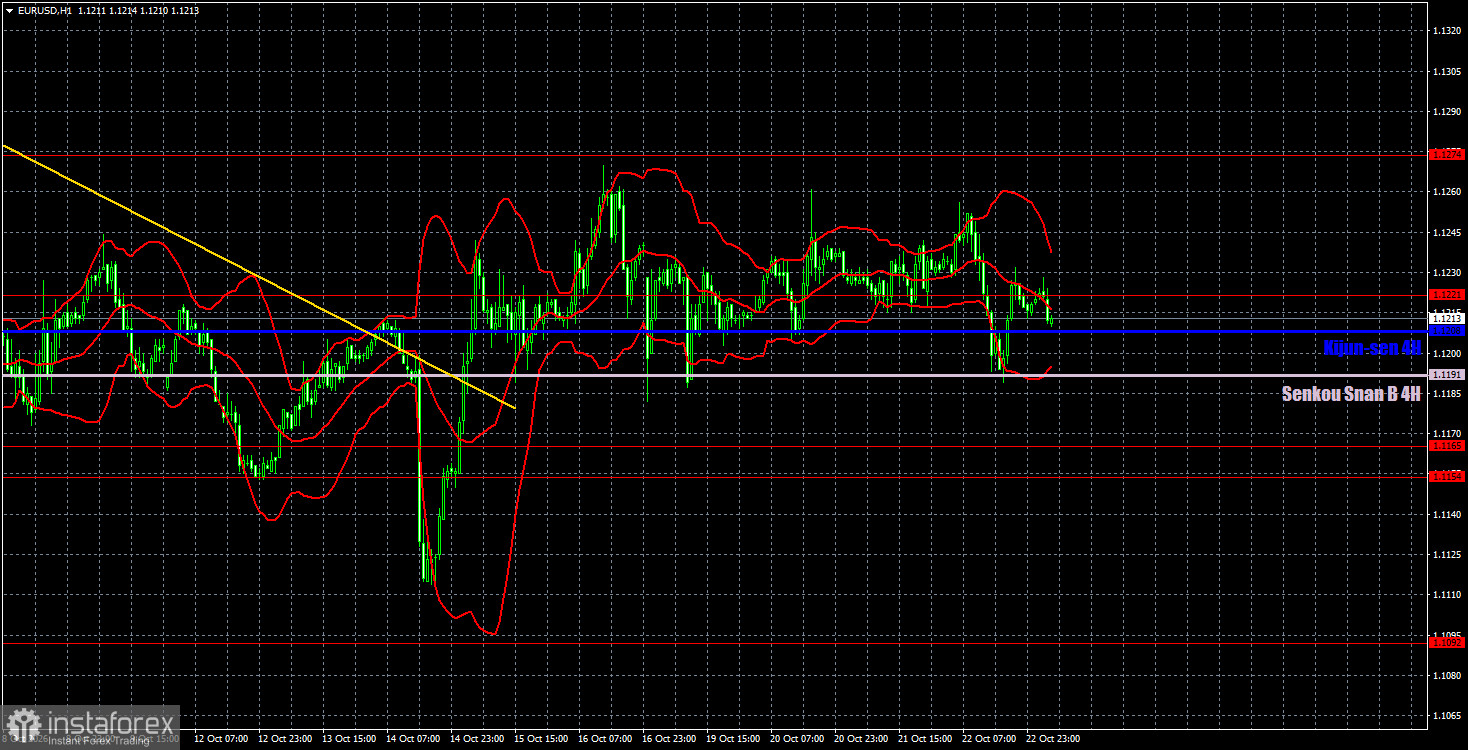Viewport: 1468px width, 750px height.
Task: Click the 1.1080 price scale value
Action: tap(1447, 676)
